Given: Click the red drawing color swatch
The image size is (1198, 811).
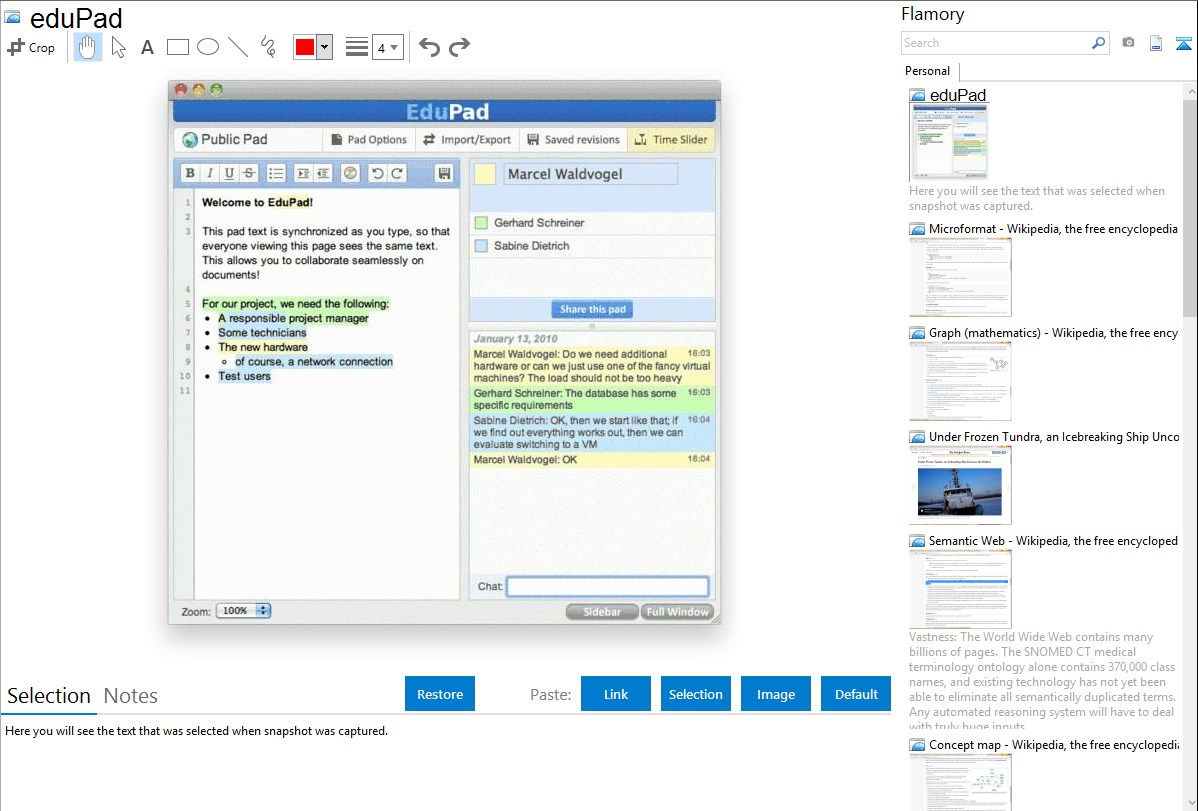Looking at the screenshot, I should pos(305,47).
